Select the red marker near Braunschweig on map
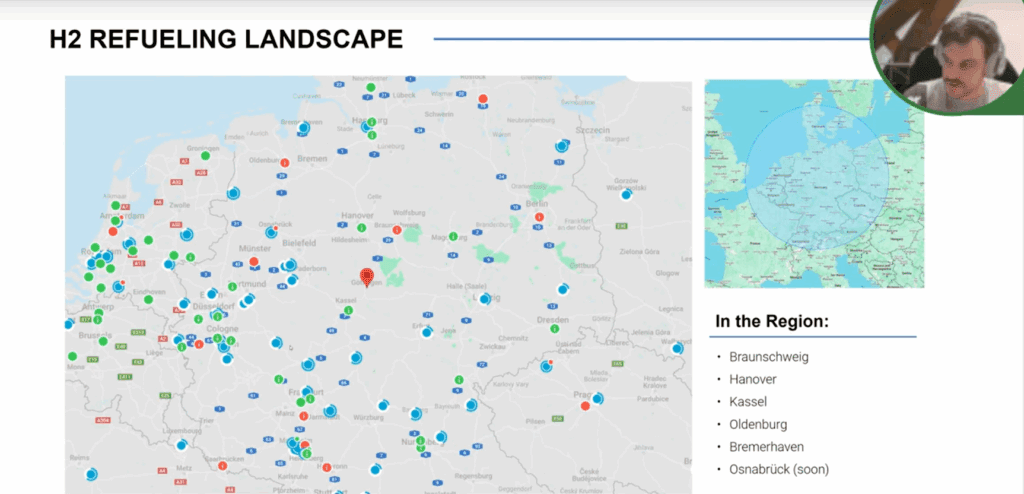1024x494 pixels. pyautogui.click(x=397, y=230)
